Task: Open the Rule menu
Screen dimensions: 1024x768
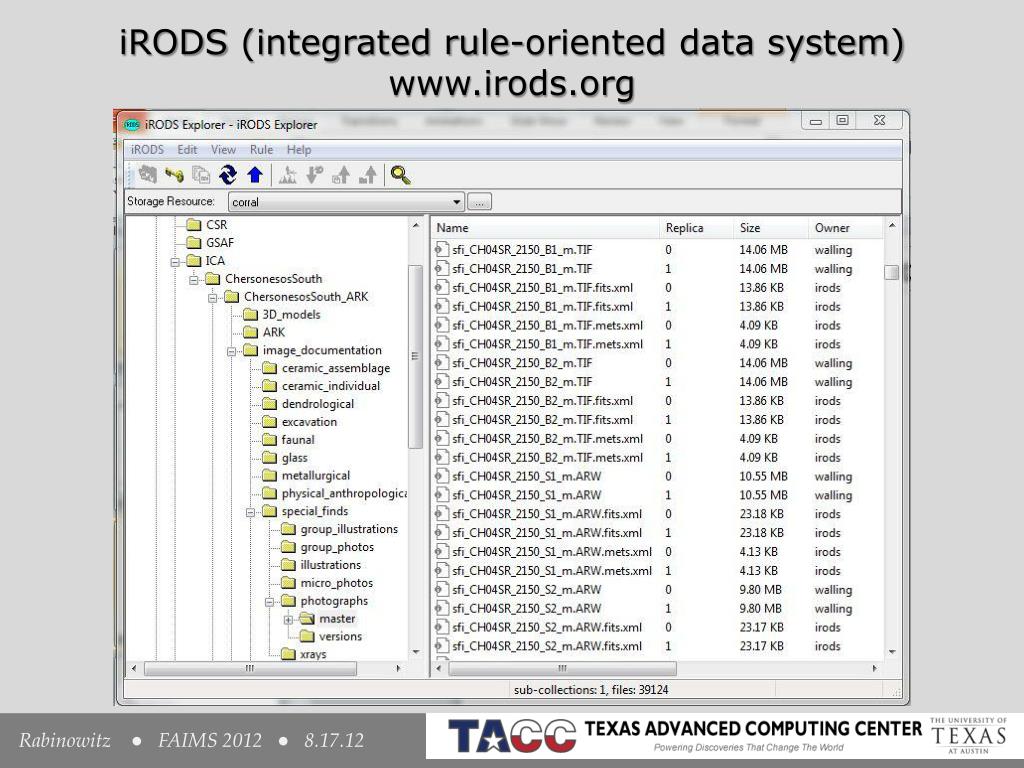Action: pyautogui.click(x=261, y=150)
